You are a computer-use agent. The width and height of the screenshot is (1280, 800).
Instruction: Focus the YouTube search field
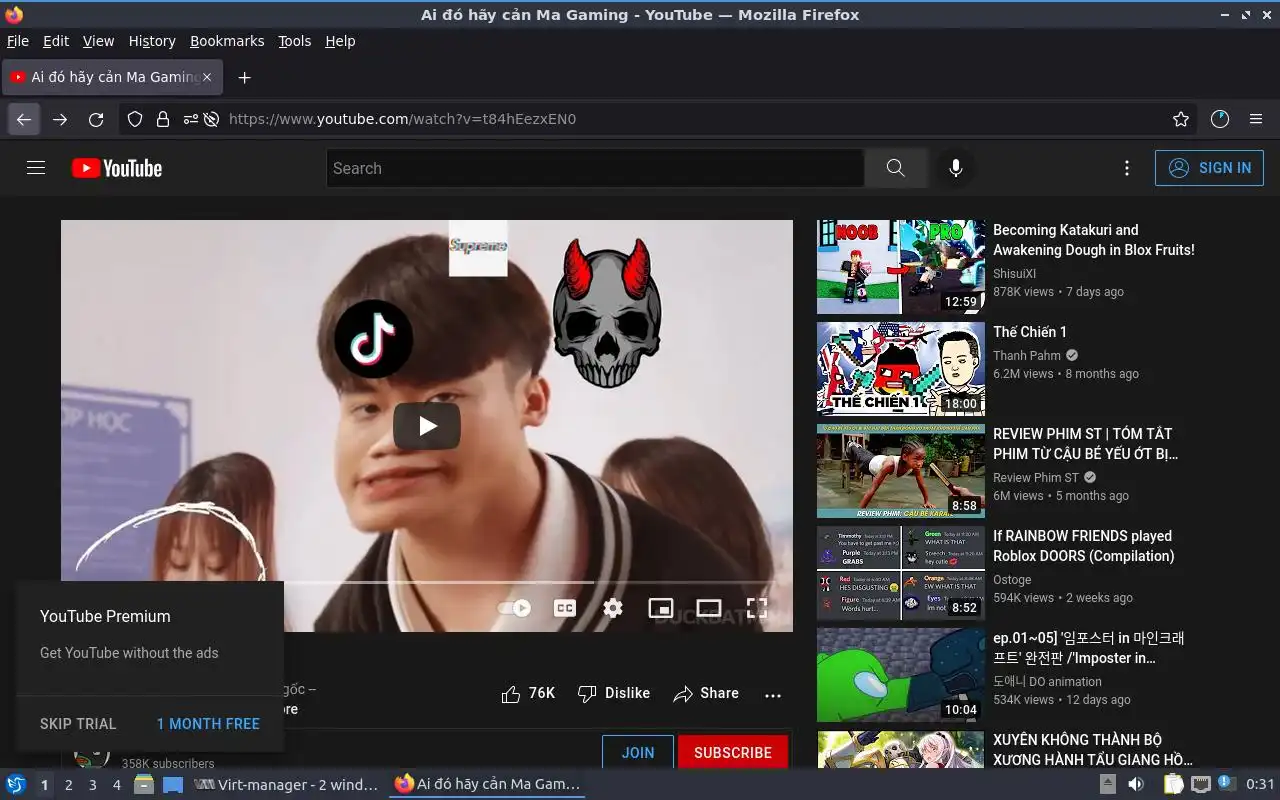595,168
